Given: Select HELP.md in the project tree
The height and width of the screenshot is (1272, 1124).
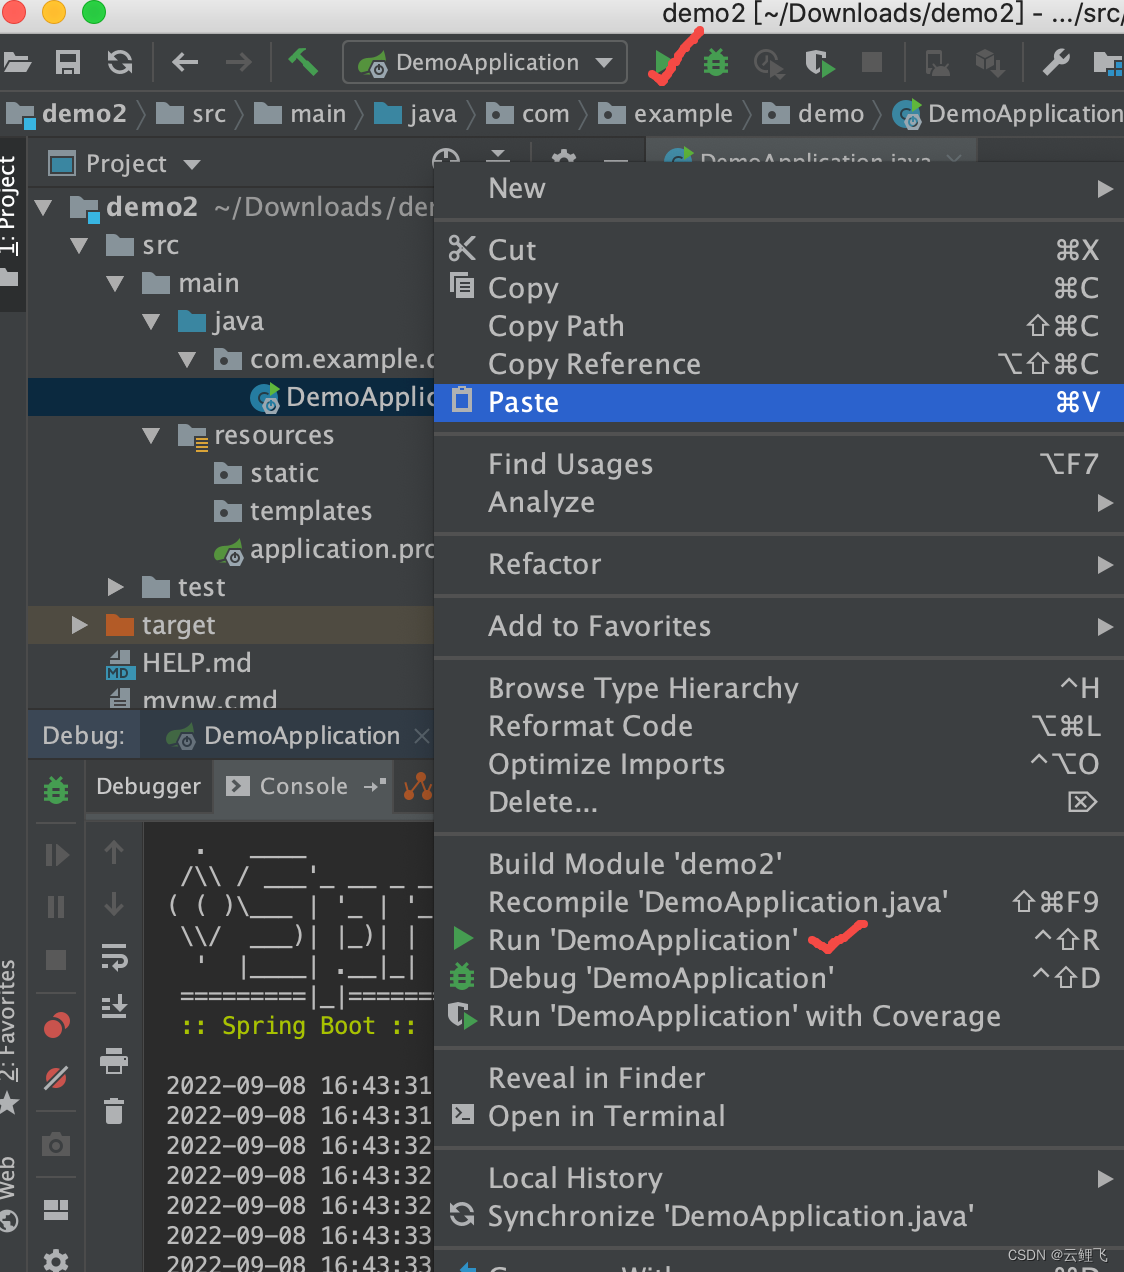Looking at the screenshot, I should (x=179, y=663).
